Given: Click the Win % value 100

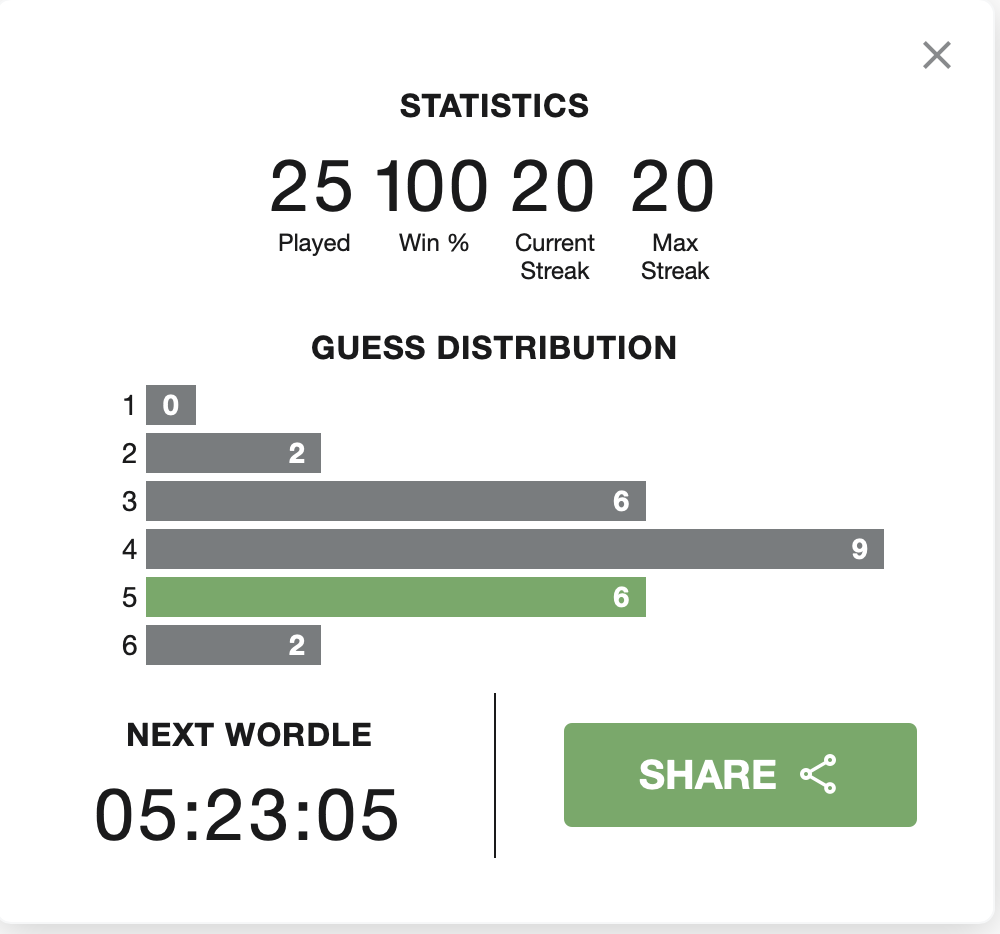Looking at the screenshot, I should [432, 187].
